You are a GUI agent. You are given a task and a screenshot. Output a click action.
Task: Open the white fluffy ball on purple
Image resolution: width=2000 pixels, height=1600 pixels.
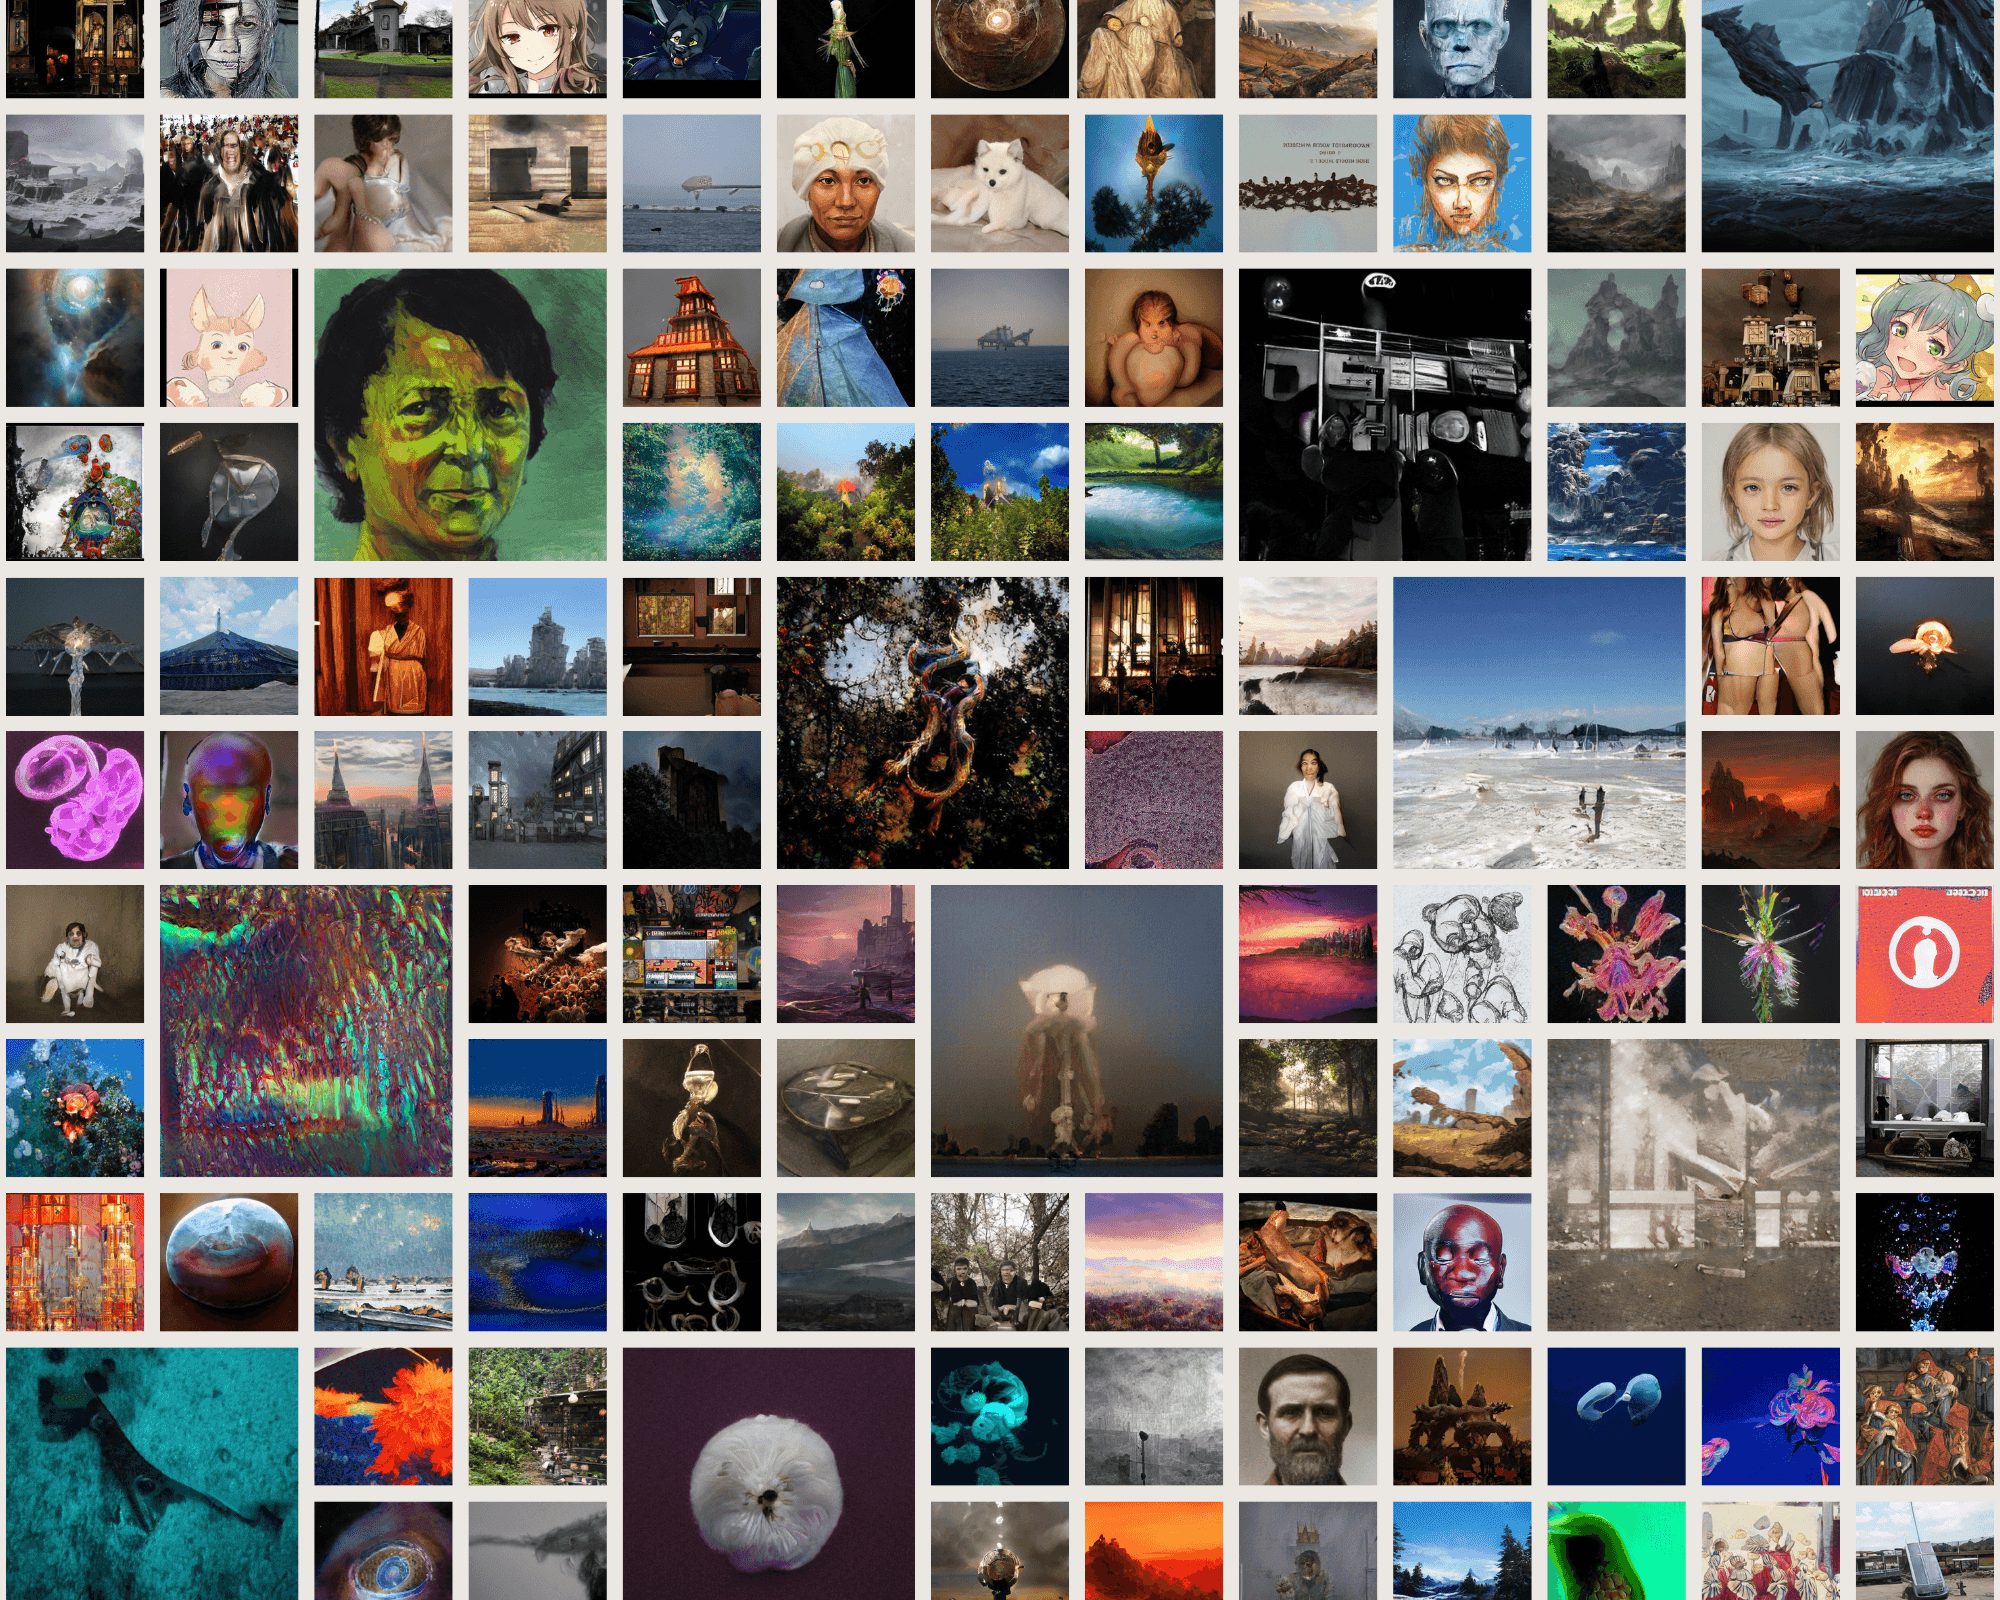point(768,1473)
